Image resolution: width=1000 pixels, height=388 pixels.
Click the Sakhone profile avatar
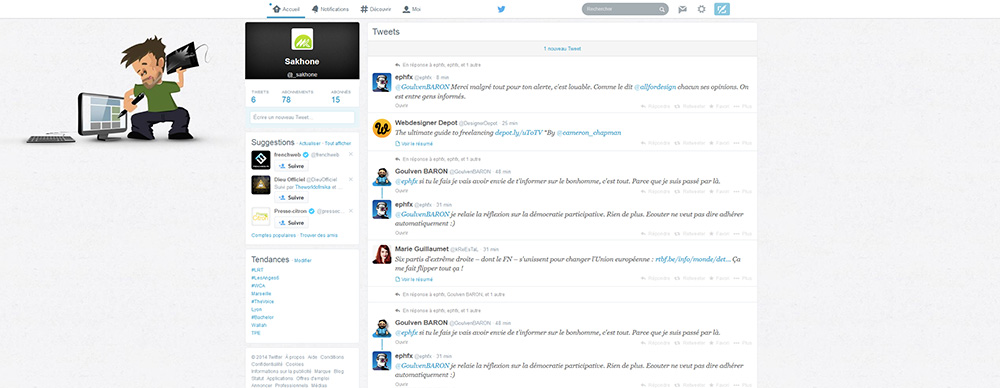click(x=302, y=39)
